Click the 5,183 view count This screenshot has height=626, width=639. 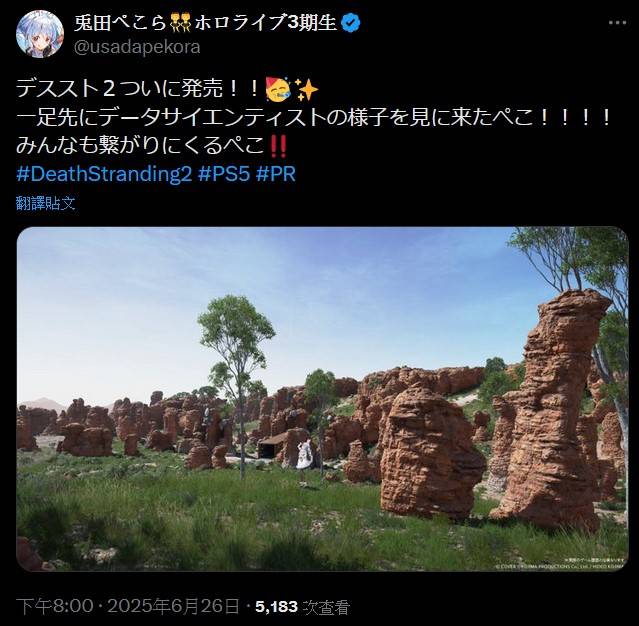[276, 607]
